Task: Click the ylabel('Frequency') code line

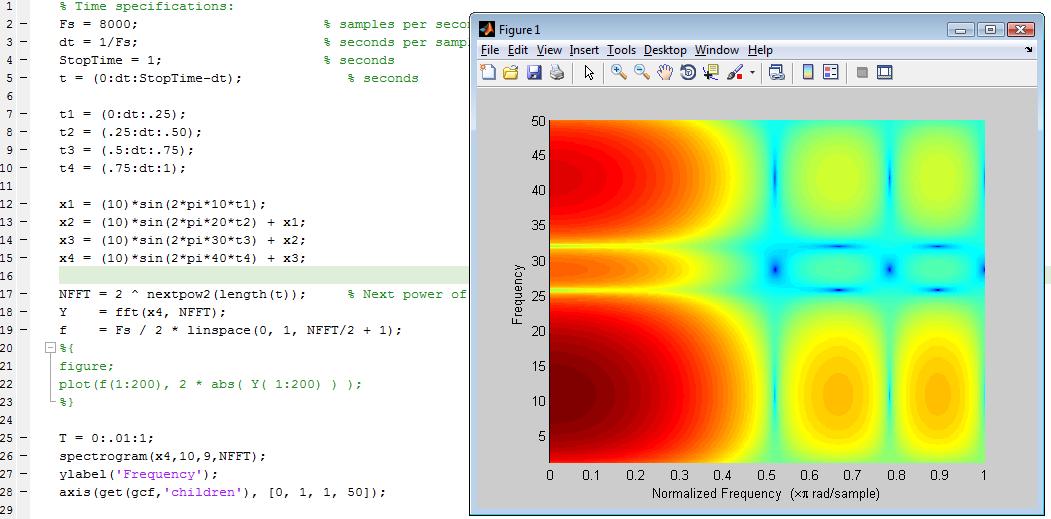Action: [x=138, y=474]
